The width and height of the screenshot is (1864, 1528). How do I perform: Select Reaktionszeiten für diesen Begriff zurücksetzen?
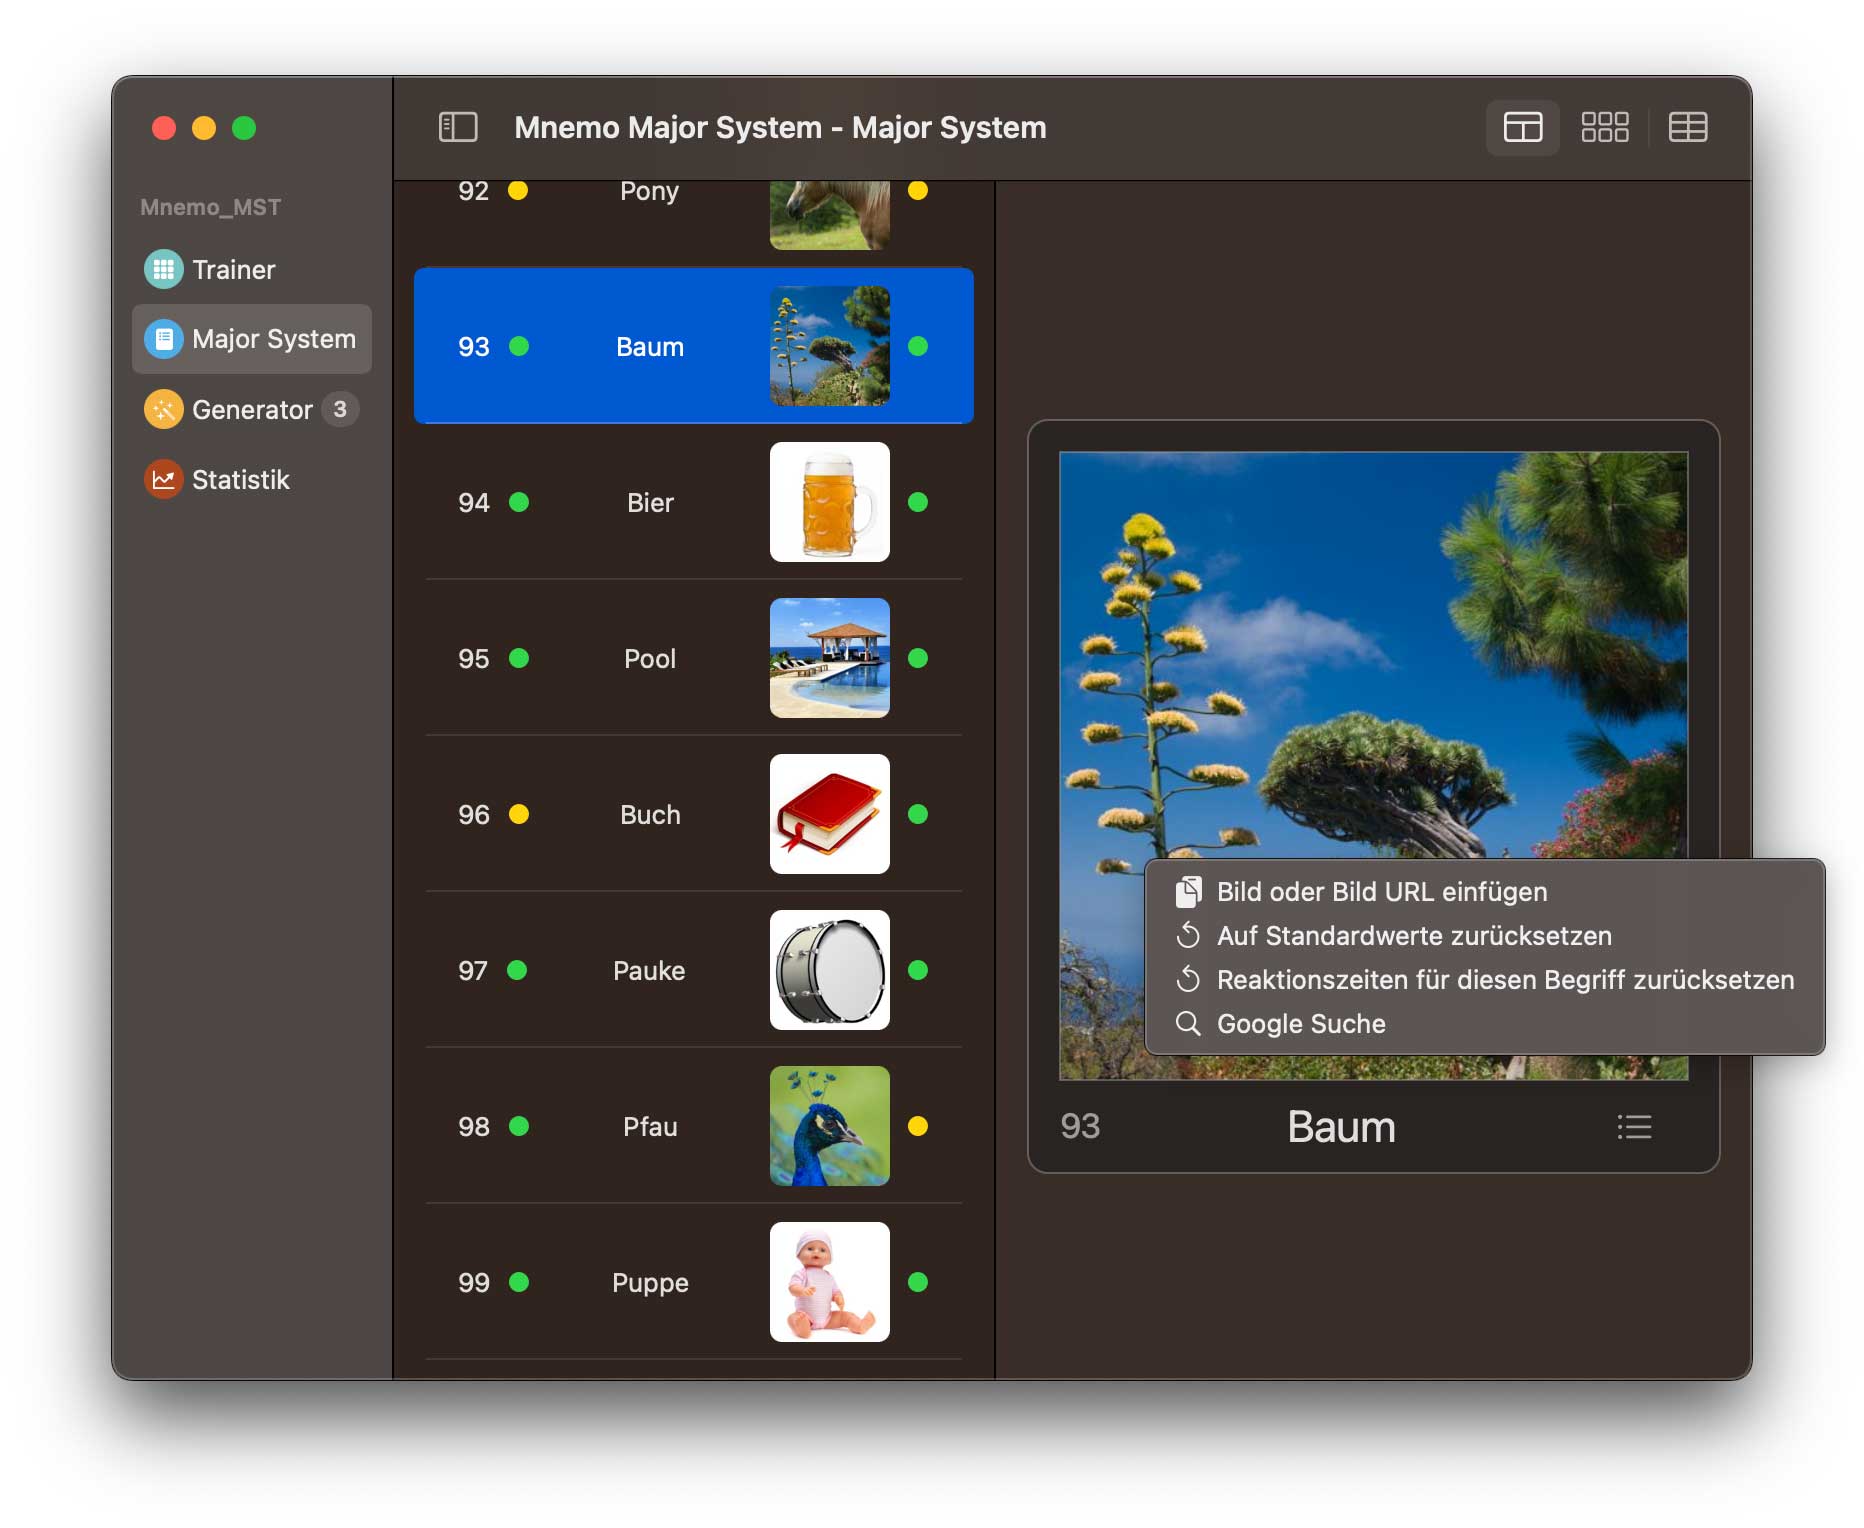[x=1504, y=980]
